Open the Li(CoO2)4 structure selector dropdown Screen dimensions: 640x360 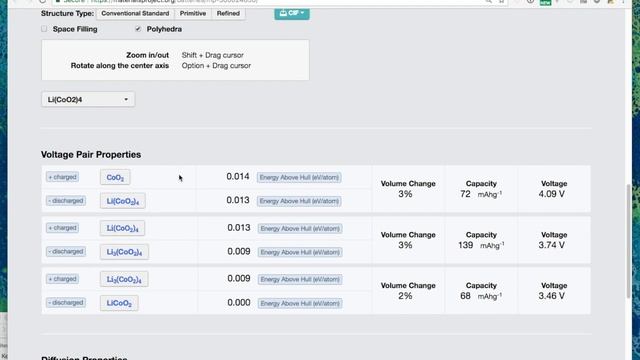tap(88, 100)
